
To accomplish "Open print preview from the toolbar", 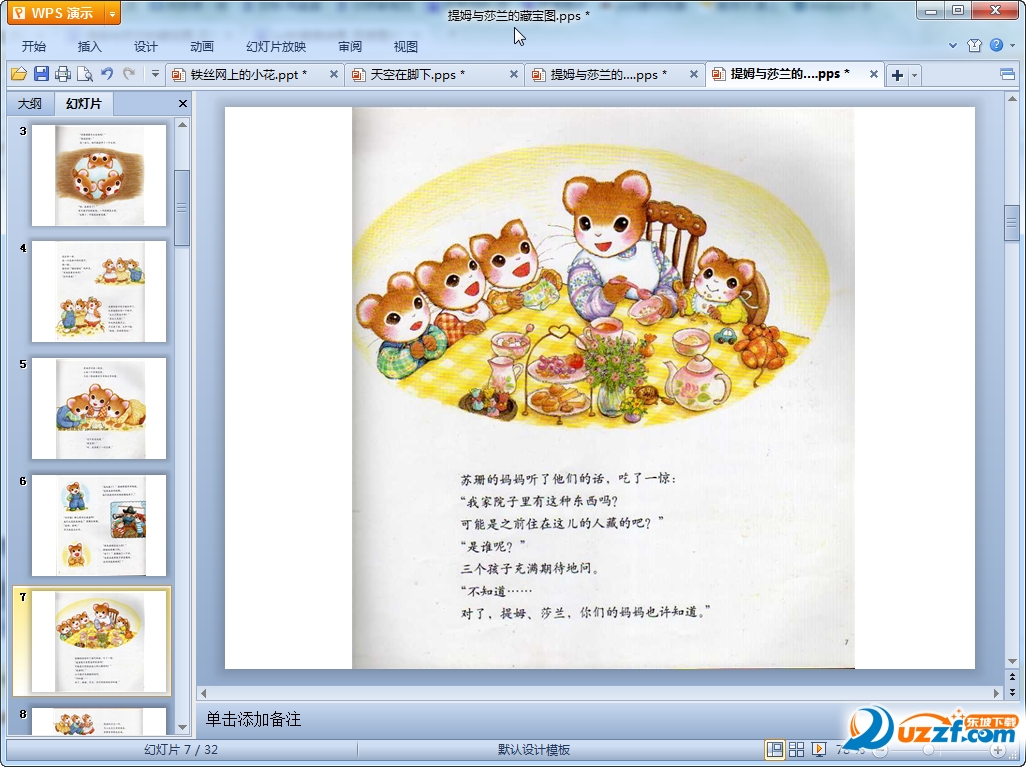I will (84, 74).
